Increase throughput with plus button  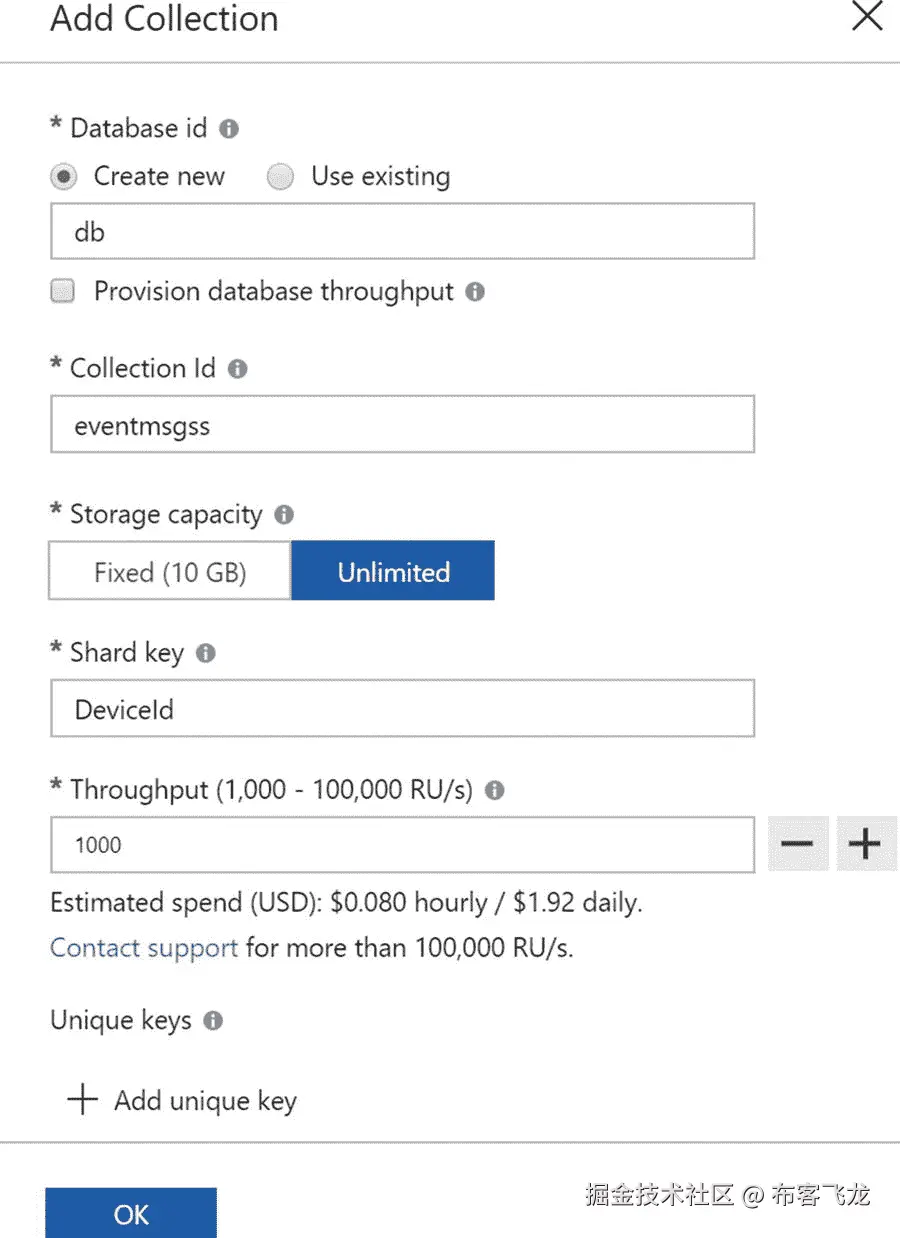click(x=865, y=844)
